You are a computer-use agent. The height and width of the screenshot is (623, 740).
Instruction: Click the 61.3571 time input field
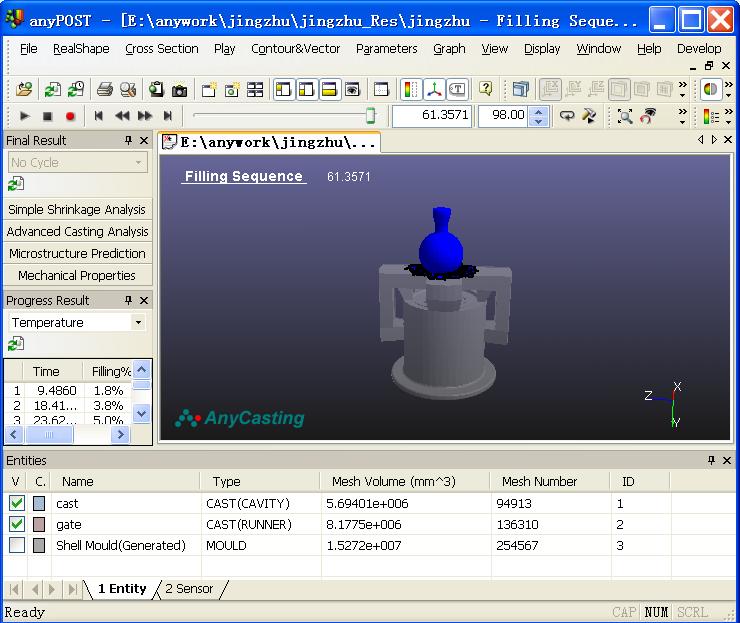tap(432, 115)
